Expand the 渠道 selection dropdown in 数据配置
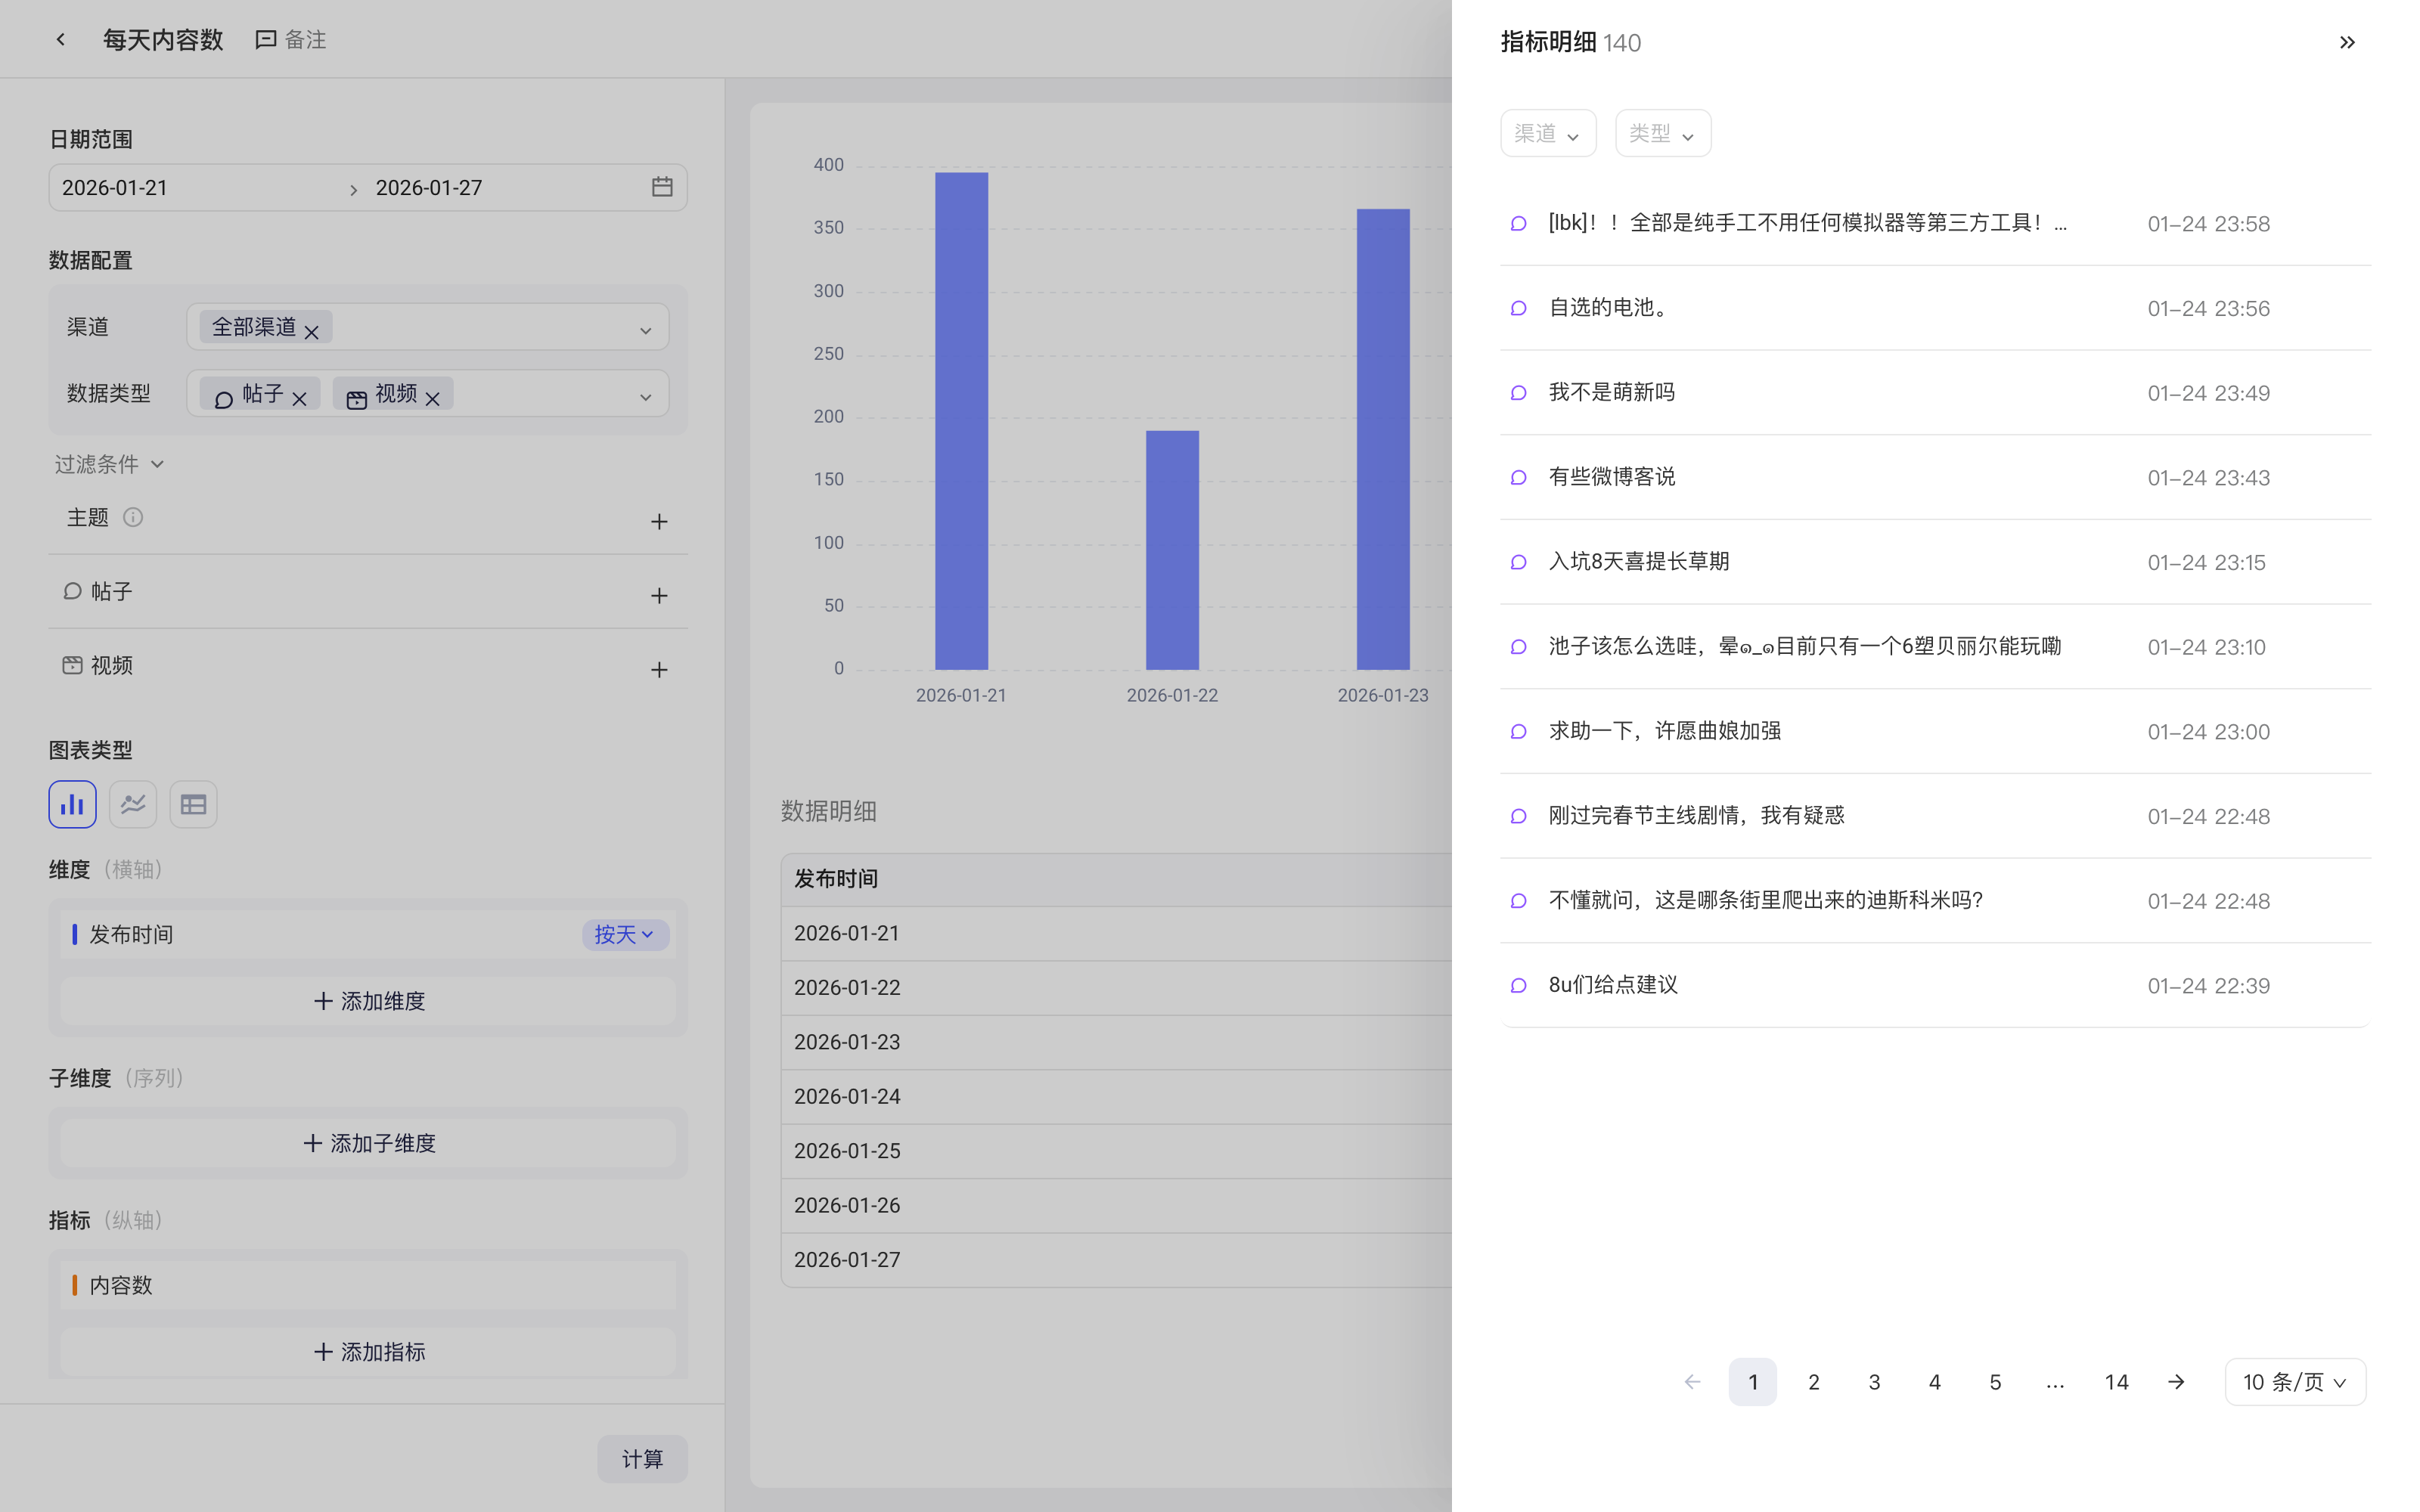 (646, 330)
